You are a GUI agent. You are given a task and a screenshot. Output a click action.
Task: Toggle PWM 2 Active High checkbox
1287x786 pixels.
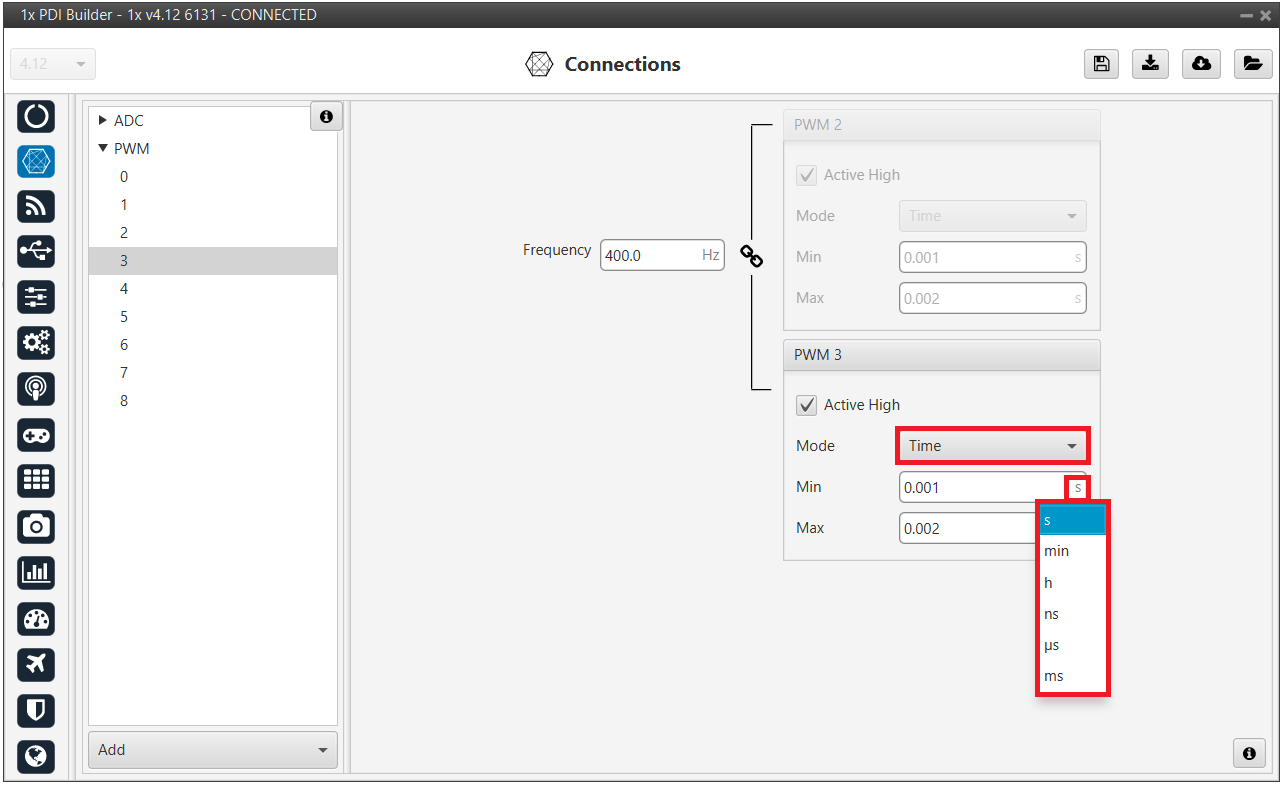(x=806, y=175)
